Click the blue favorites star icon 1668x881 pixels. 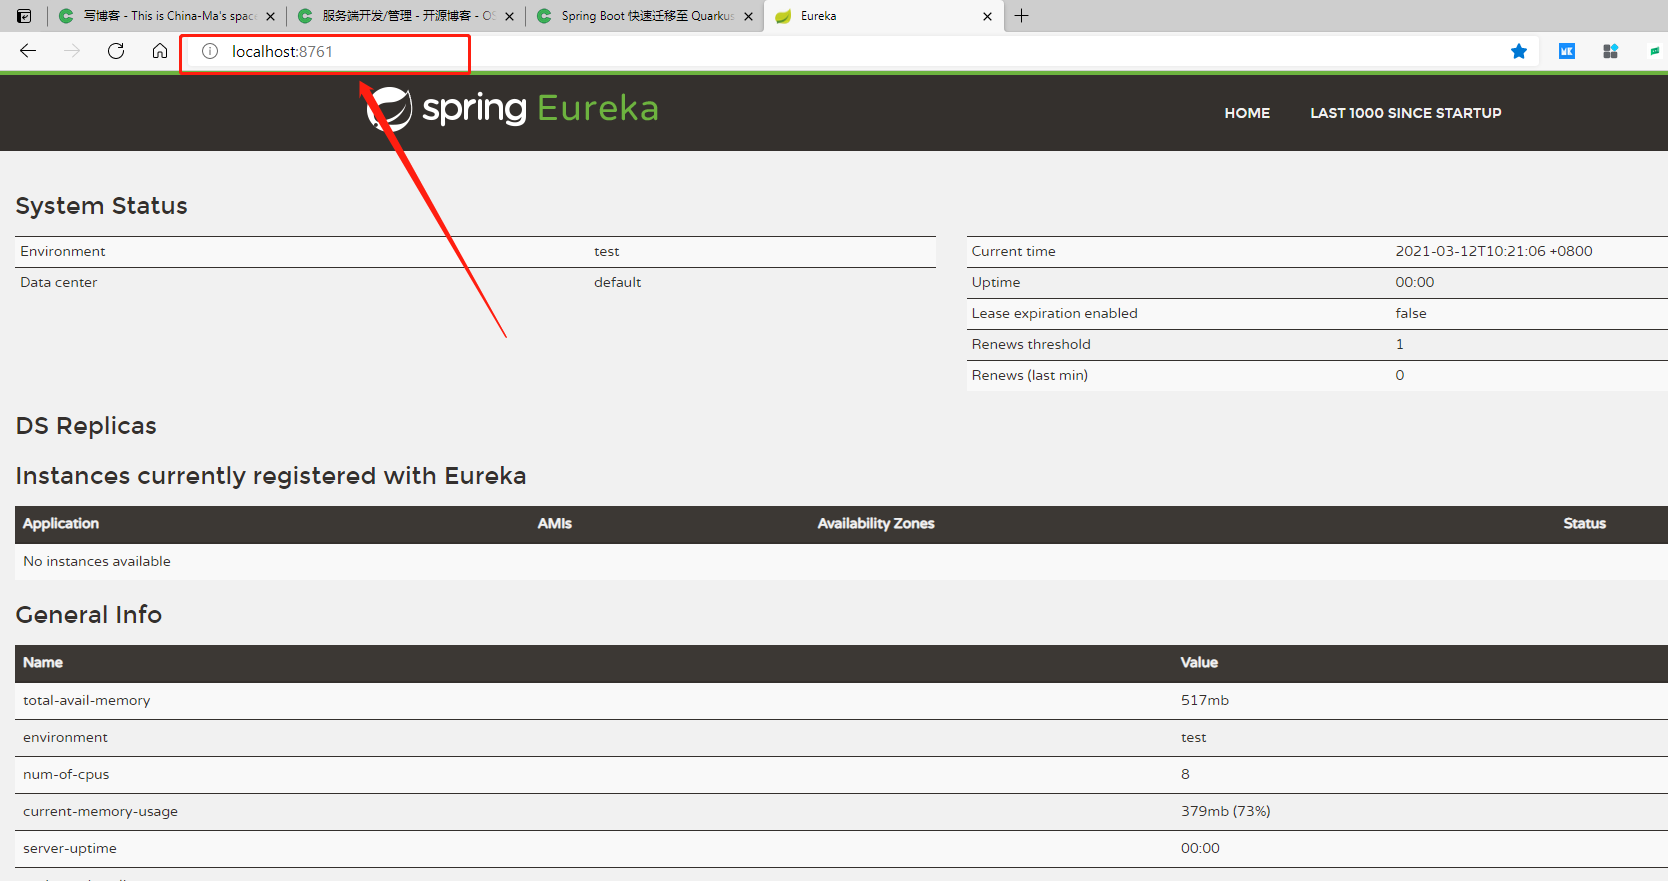coord(1519,51)
